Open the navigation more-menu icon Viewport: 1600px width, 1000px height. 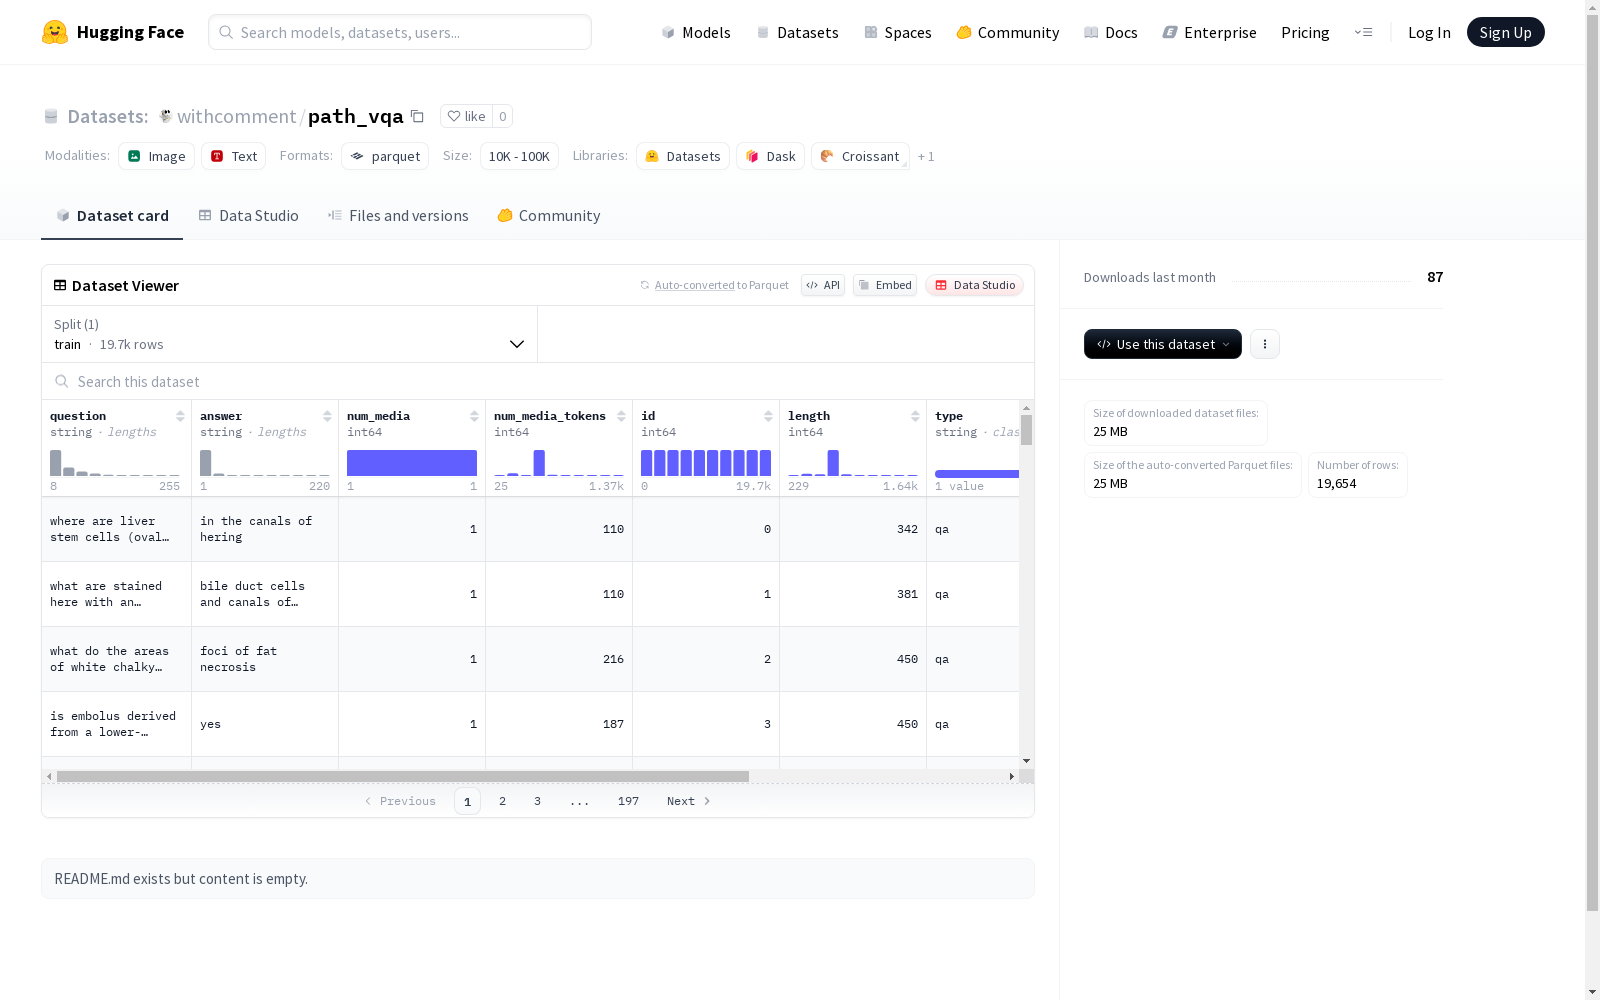click(x=1363, y=32)
